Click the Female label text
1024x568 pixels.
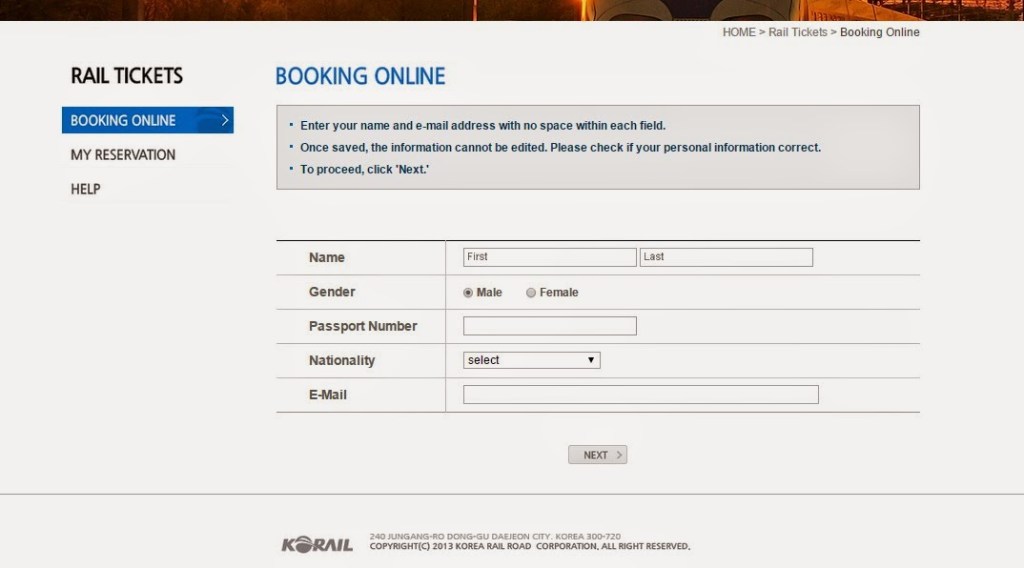click(558, 292)
